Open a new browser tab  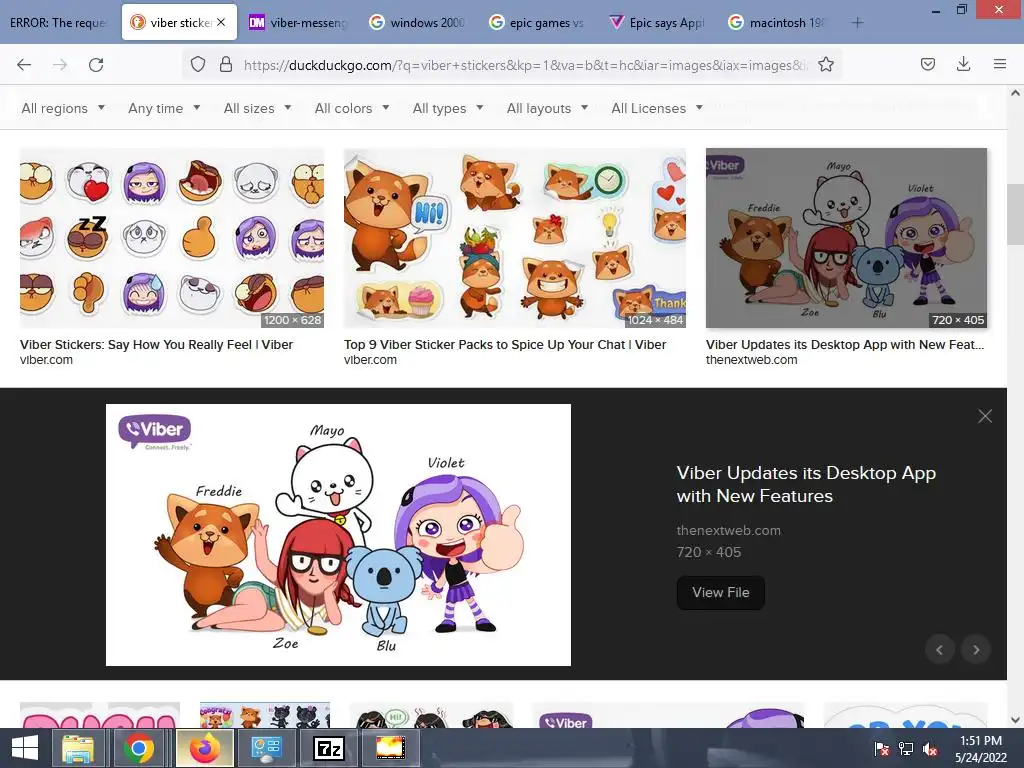click(x=857, y=23)
